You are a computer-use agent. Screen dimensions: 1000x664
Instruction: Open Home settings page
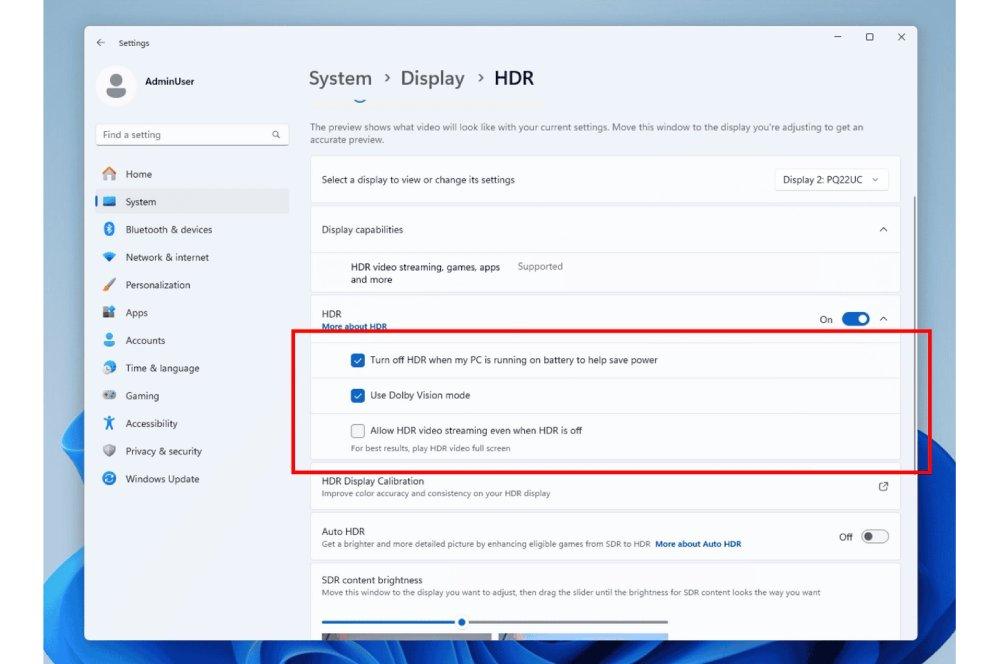coord(192,173)
